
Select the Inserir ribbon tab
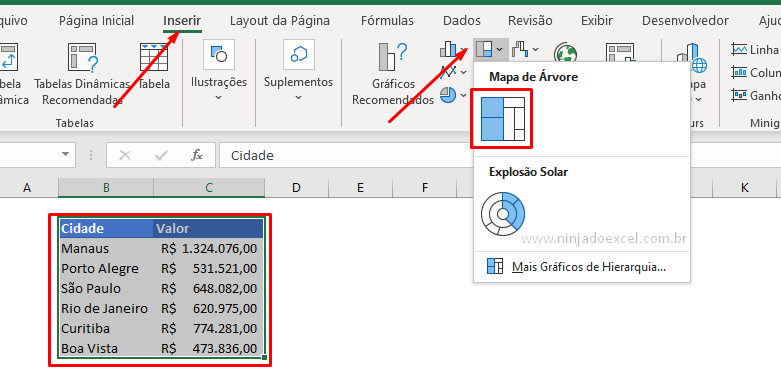182,21
